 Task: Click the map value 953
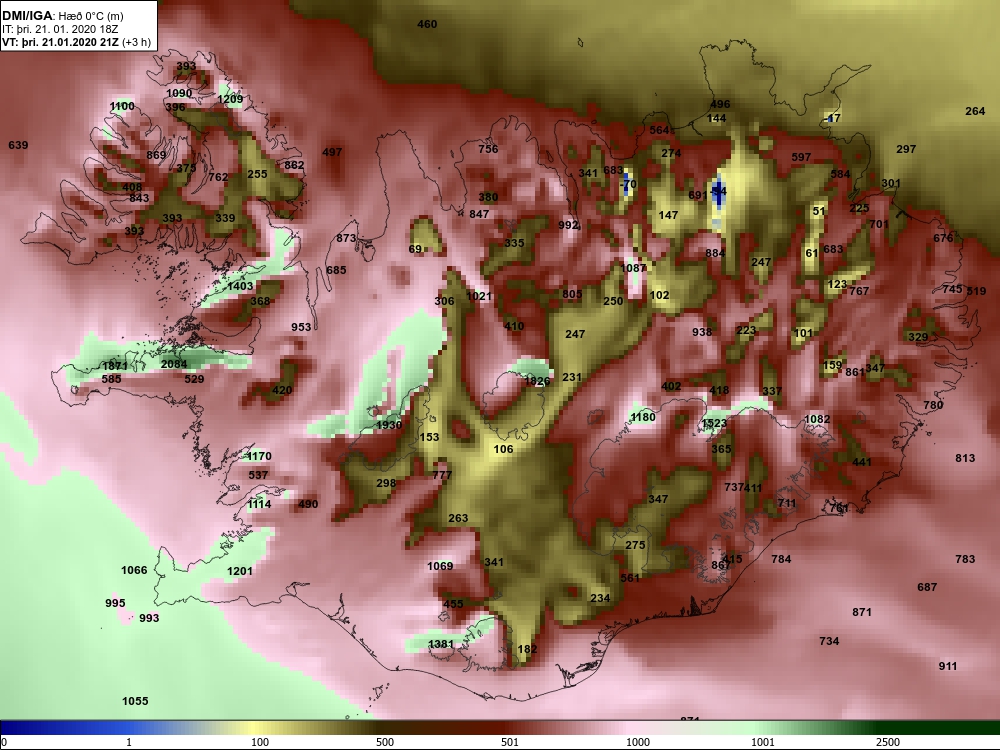click(x=301, y=327)
